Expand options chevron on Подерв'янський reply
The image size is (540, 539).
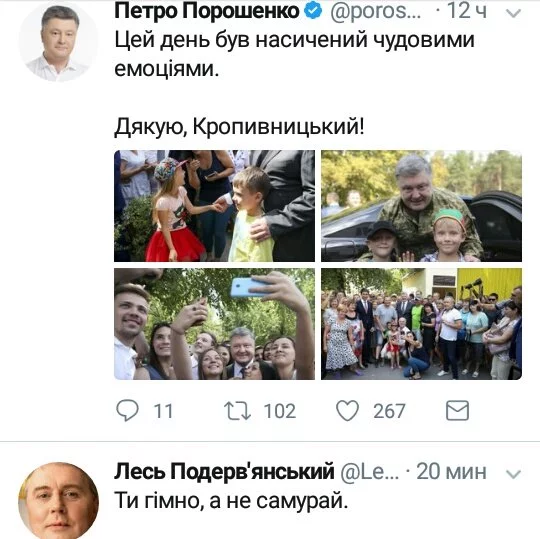514,474
